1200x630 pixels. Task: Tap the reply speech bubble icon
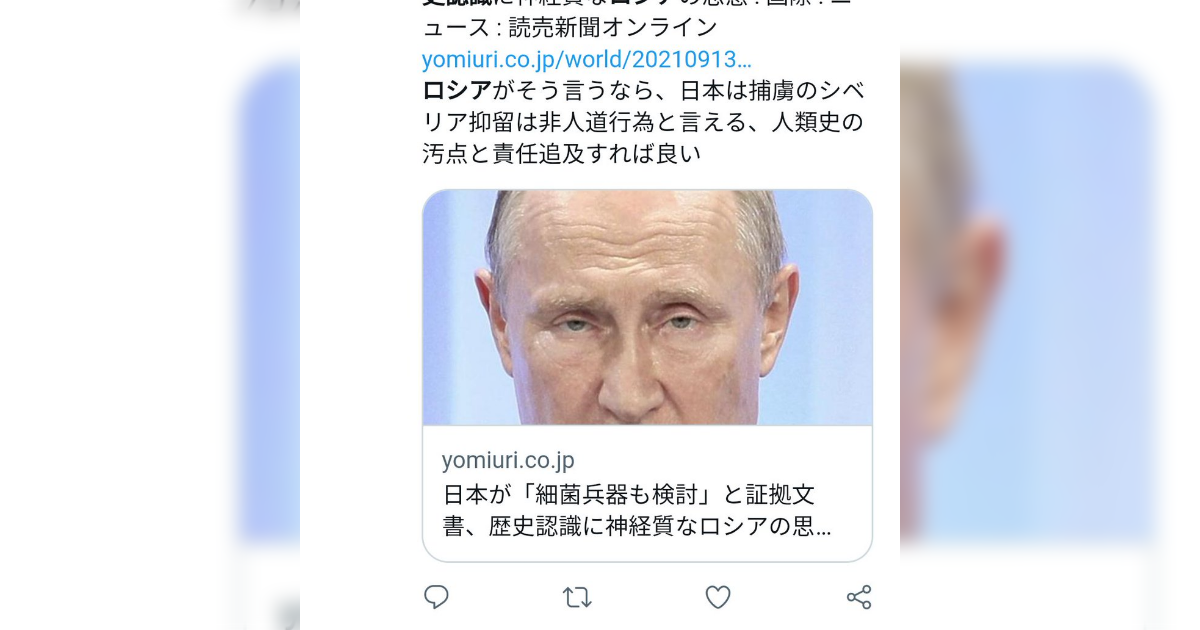(436, 597)
